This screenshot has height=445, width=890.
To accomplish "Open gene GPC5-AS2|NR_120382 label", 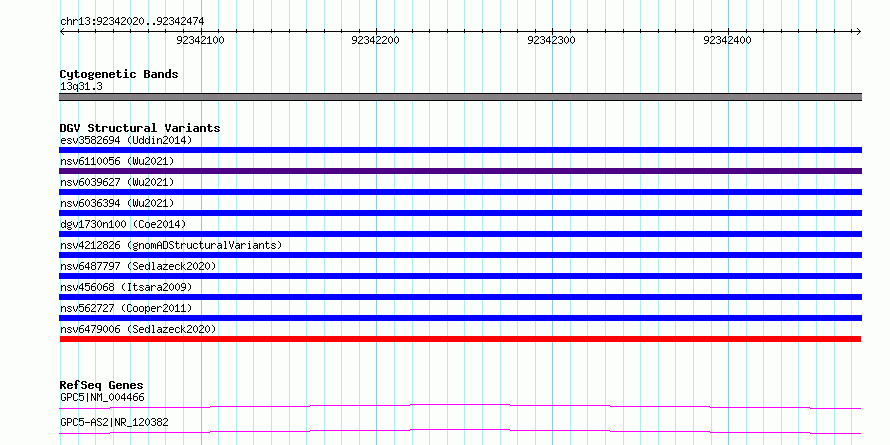I will (114, 422).
